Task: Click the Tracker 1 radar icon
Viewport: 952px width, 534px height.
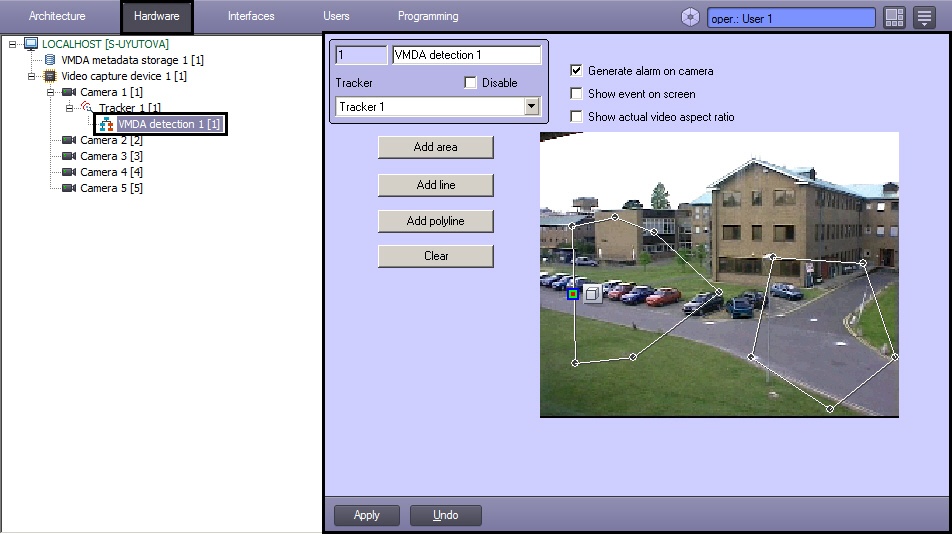Action: coord(87,108)
